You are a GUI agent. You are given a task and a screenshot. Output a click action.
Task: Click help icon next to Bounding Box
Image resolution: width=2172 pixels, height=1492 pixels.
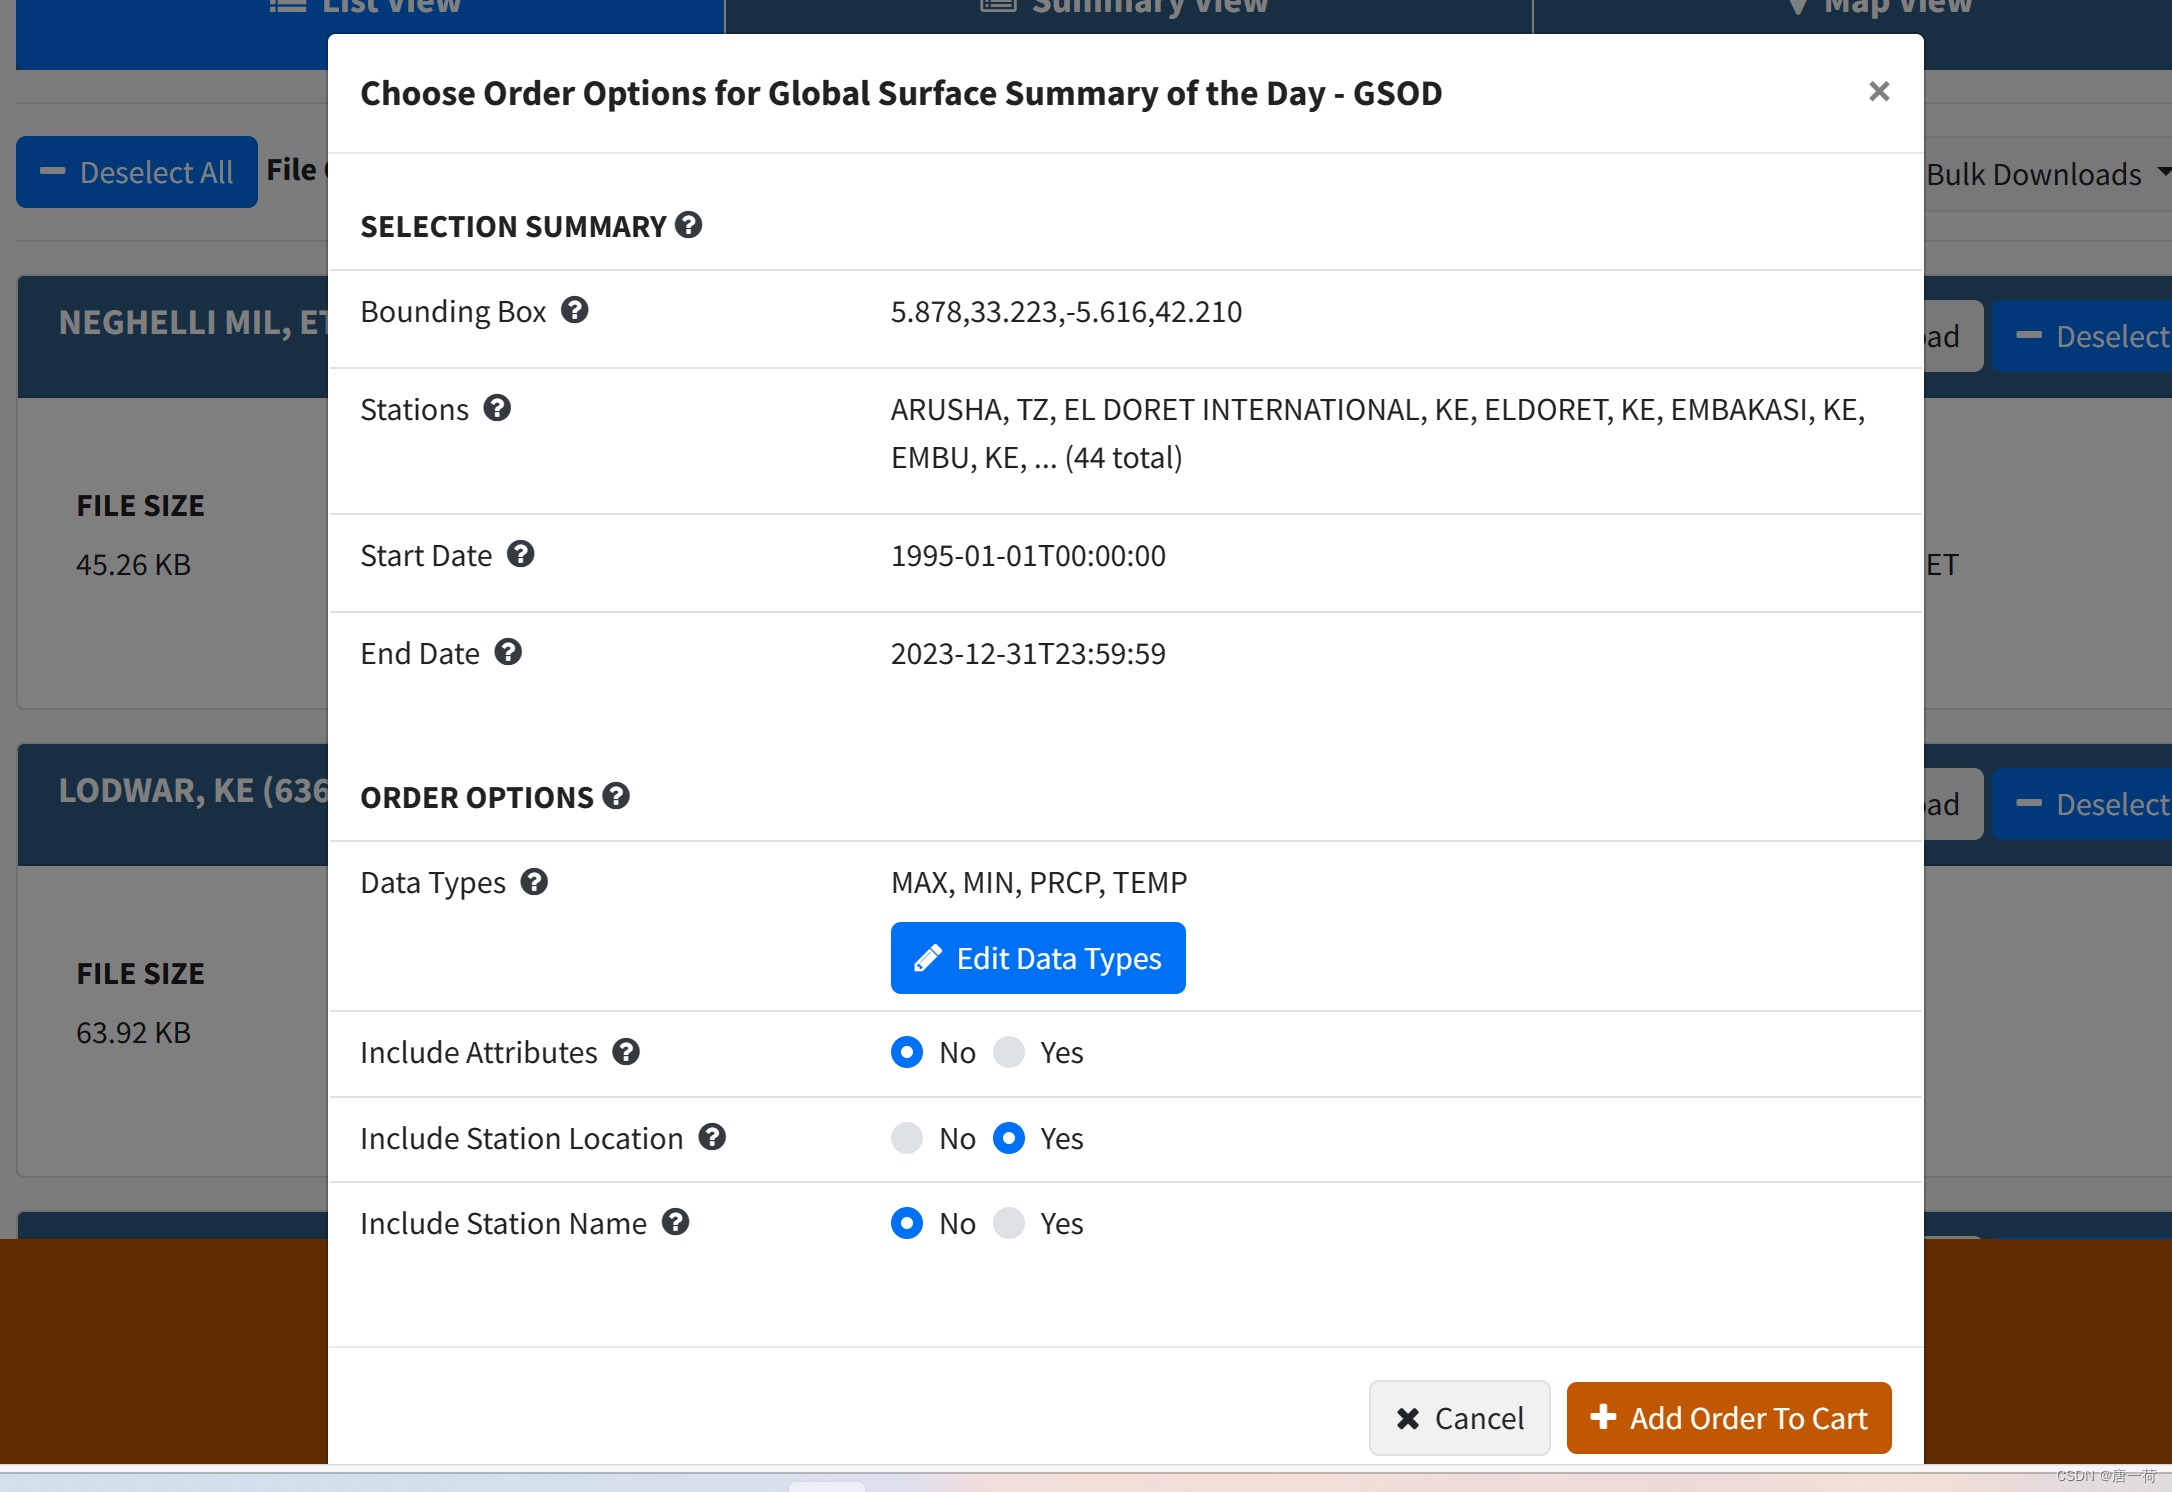[x=574, y=310]
